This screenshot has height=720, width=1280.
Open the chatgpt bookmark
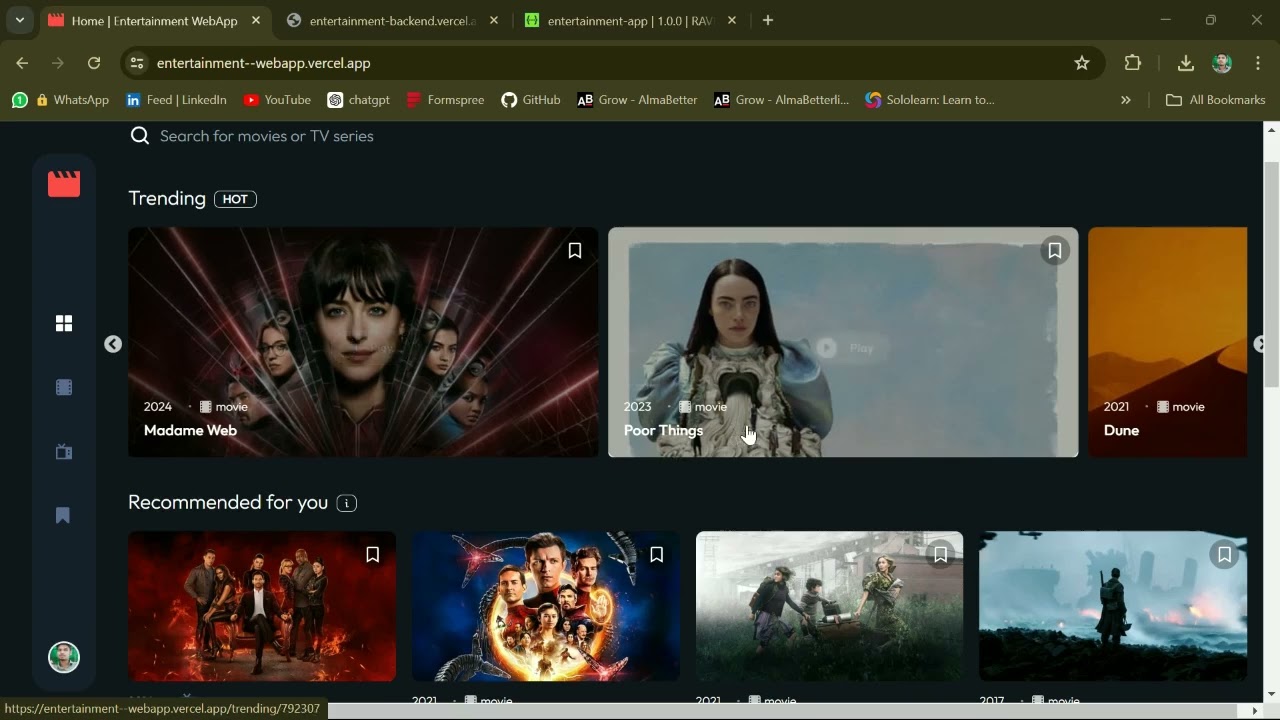pyautogui.click(x=359, y=100)
